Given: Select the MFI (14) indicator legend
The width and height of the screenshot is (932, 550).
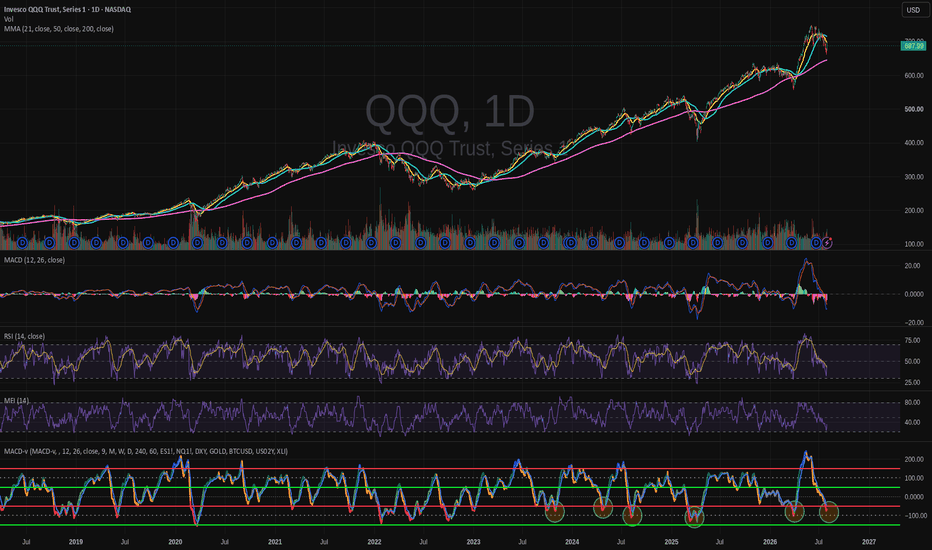Looking at the screenshot, I should click(17, 401).
